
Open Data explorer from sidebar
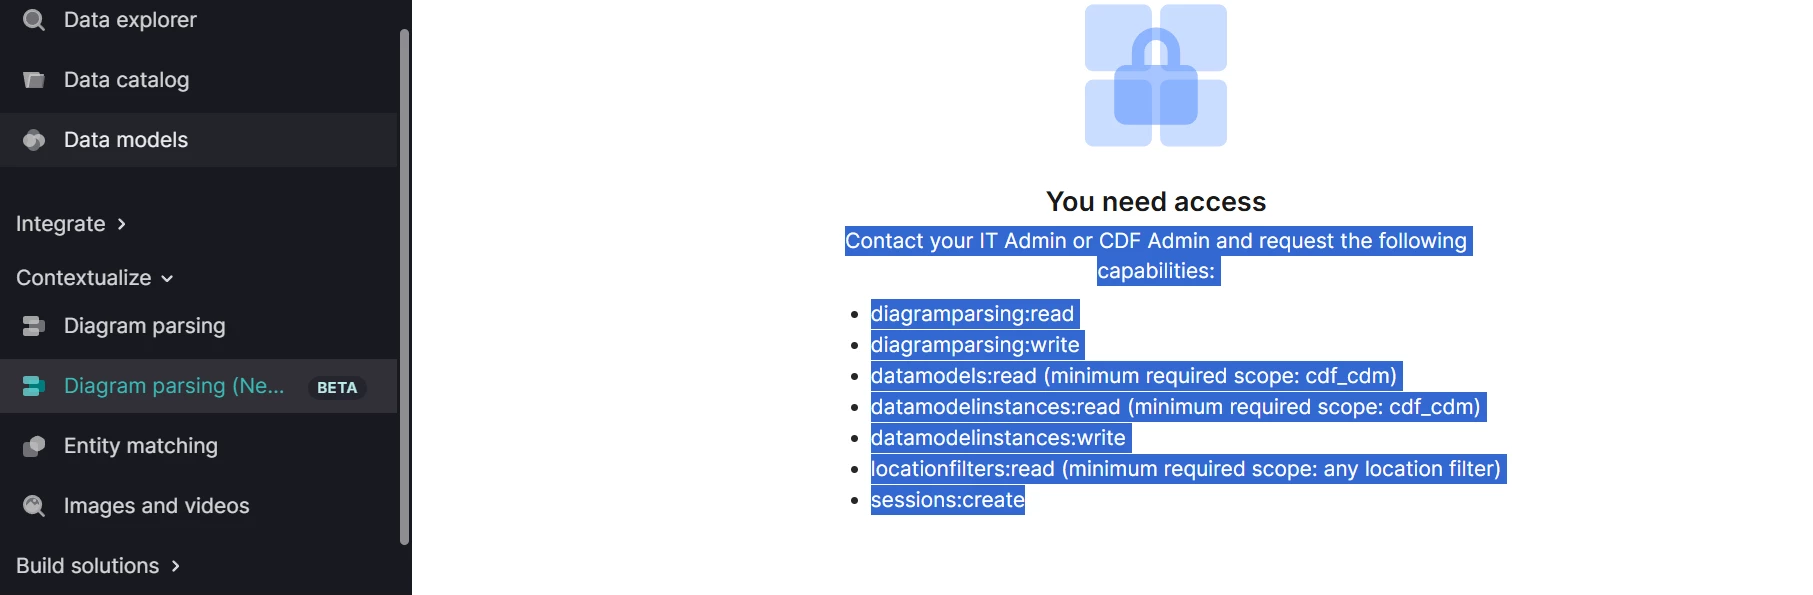(x=130, y=20)
